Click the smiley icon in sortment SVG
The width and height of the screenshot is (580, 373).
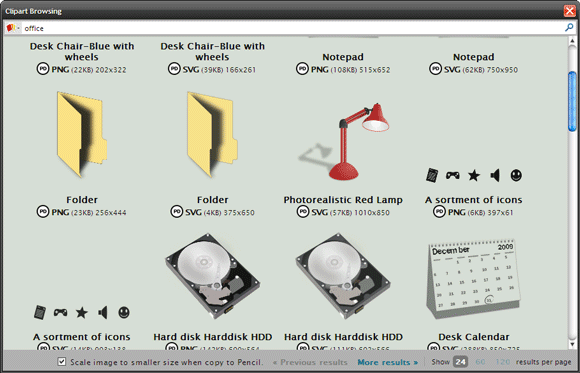point(124,312)
